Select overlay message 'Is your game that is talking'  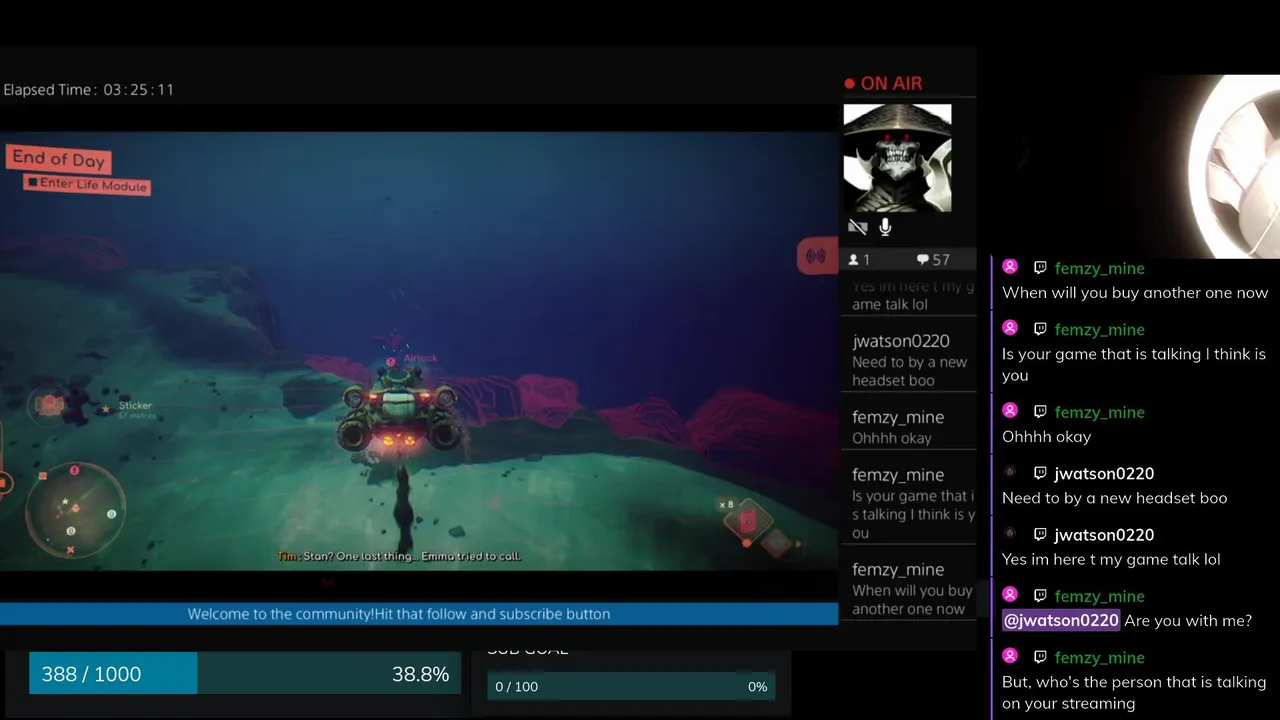click(913, 514)
